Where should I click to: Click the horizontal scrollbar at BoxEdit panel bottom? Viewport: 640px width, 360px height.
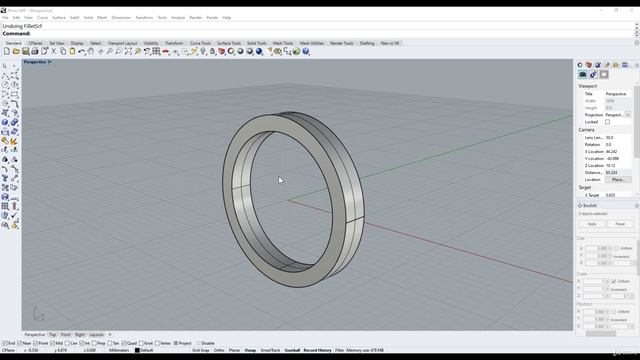coord(601,334)
